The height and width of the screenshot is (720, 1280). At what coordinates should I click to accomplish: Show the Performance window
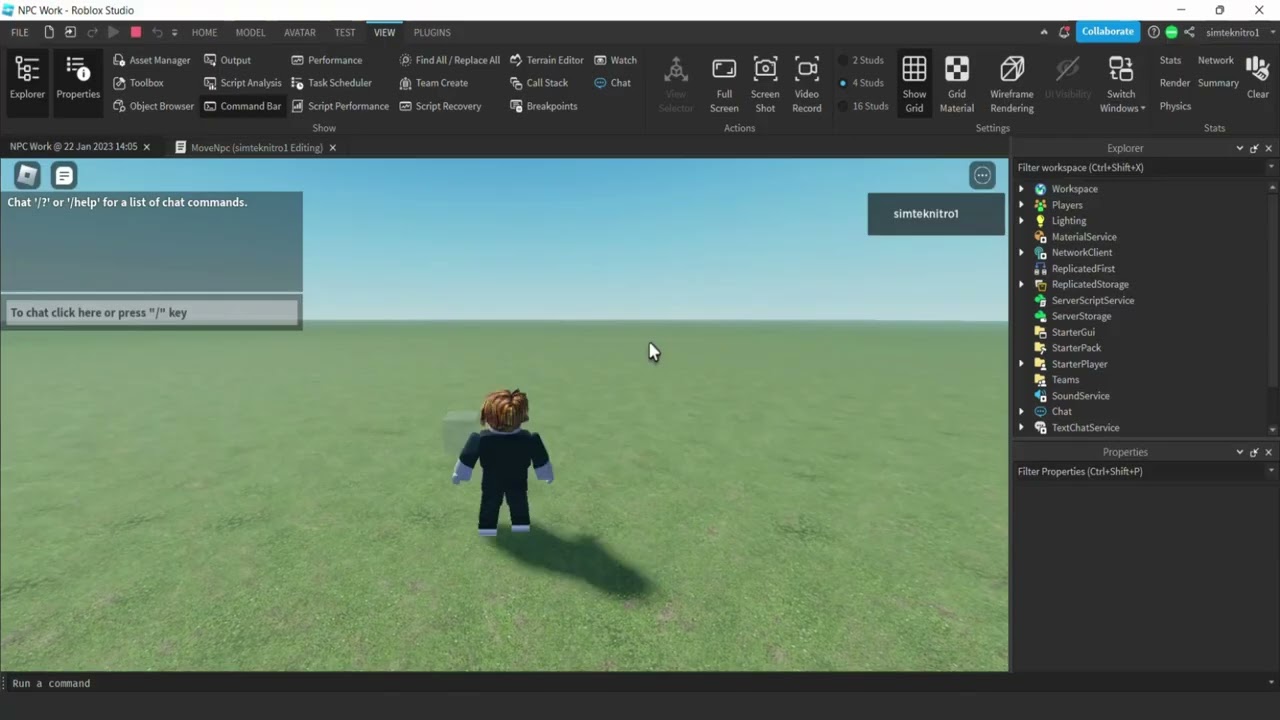tap(326, 60)
